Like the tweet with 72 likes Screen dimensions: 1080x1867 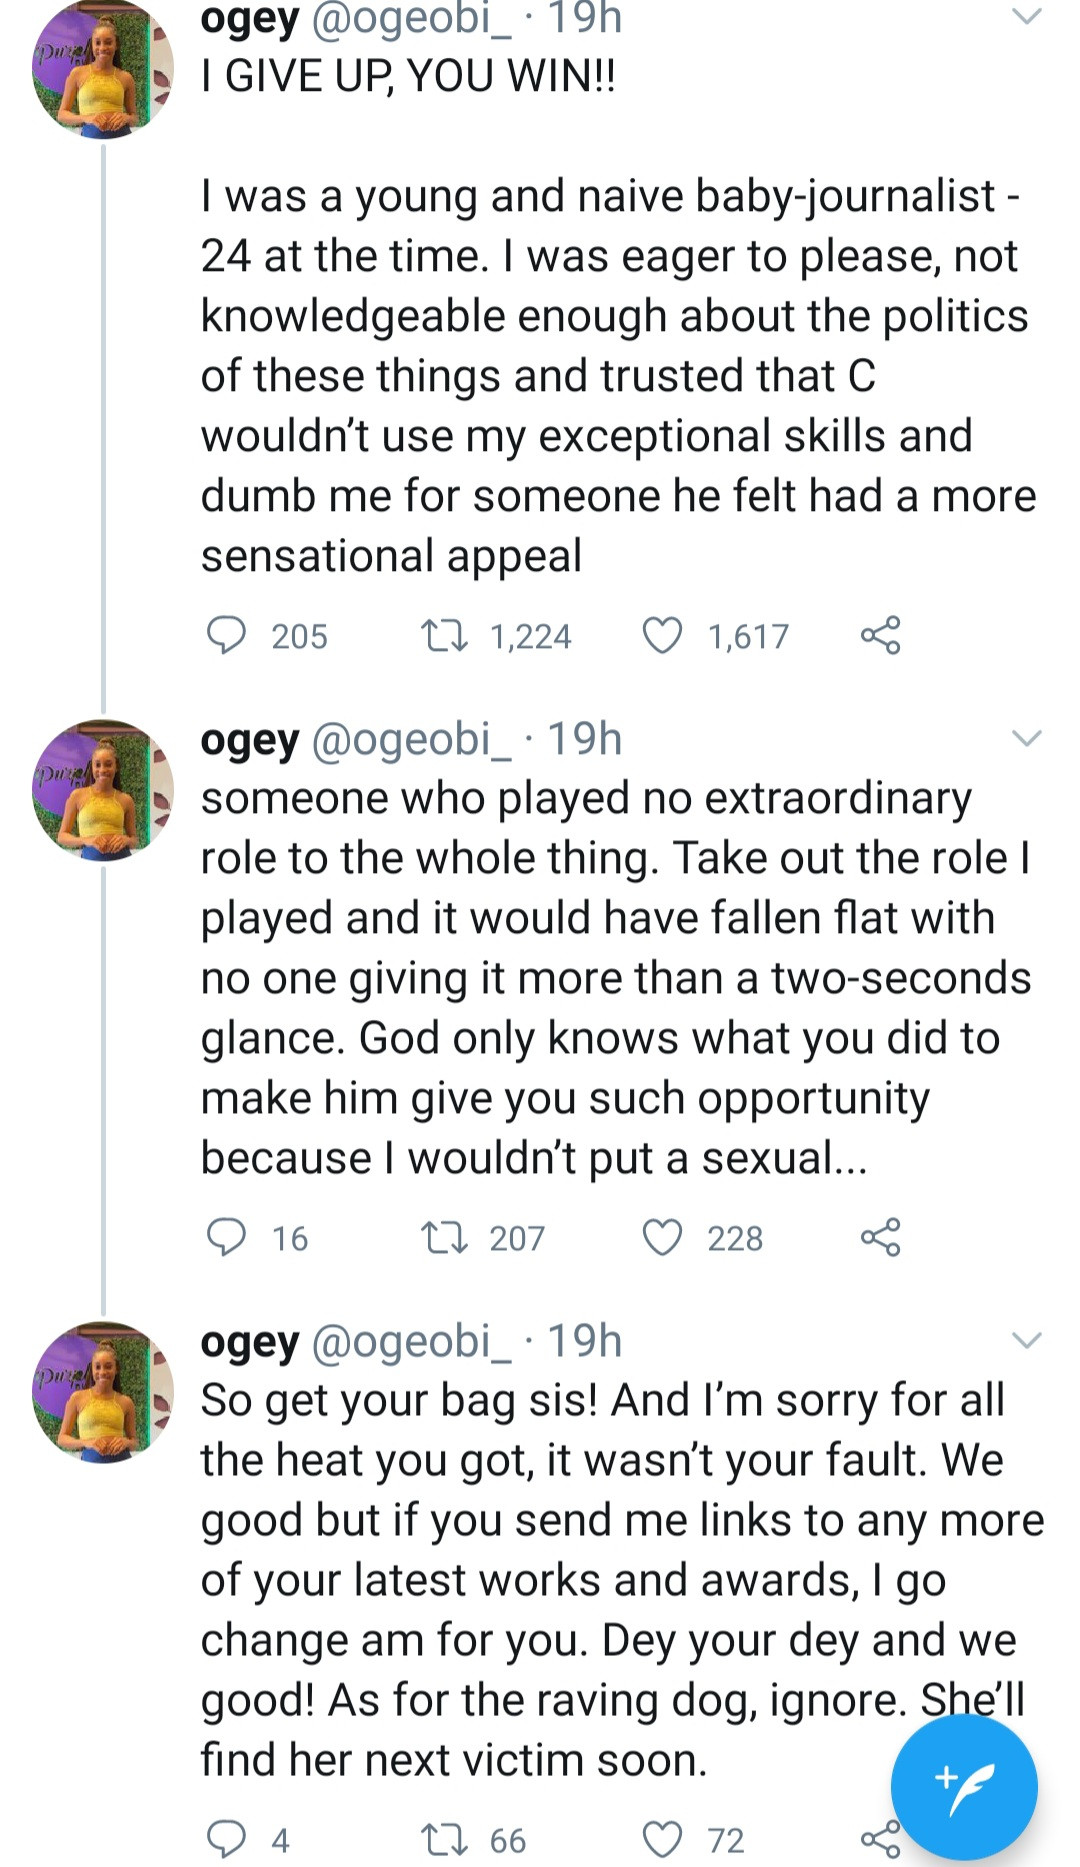(662, 1840)
